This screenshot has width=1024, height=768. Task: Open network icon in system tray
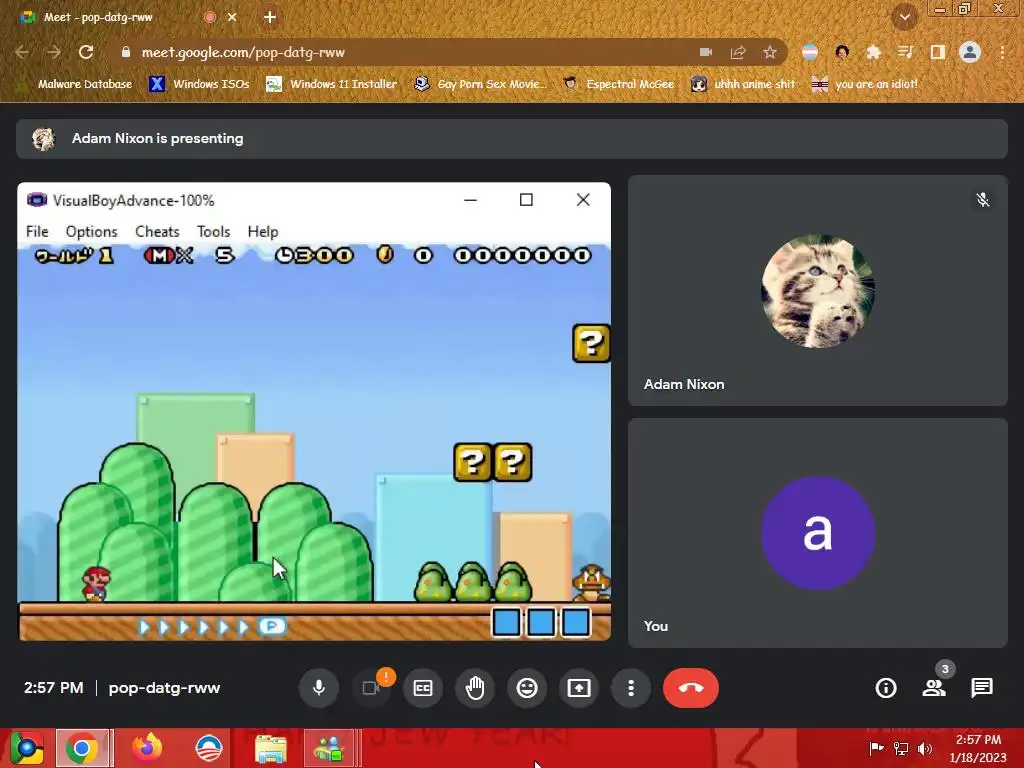901,748
